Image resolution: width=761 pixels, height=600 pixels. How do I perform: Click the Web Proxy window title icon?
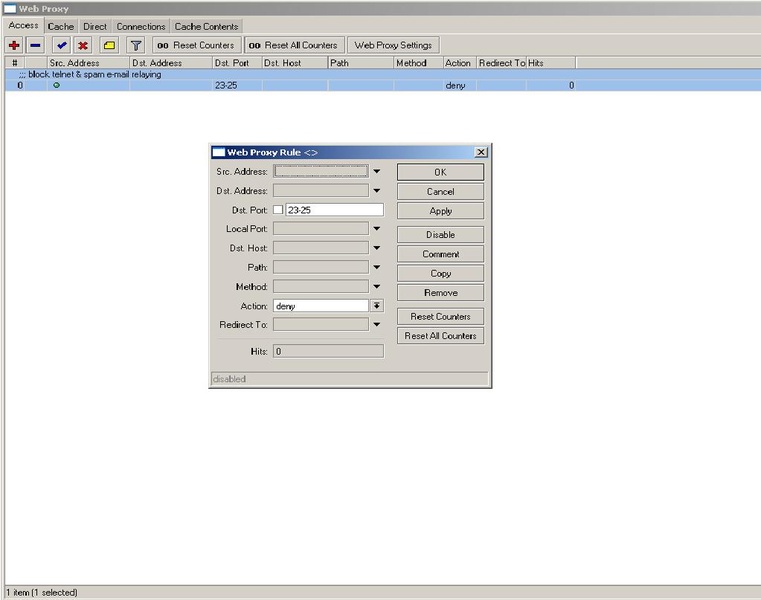(10, 9)
